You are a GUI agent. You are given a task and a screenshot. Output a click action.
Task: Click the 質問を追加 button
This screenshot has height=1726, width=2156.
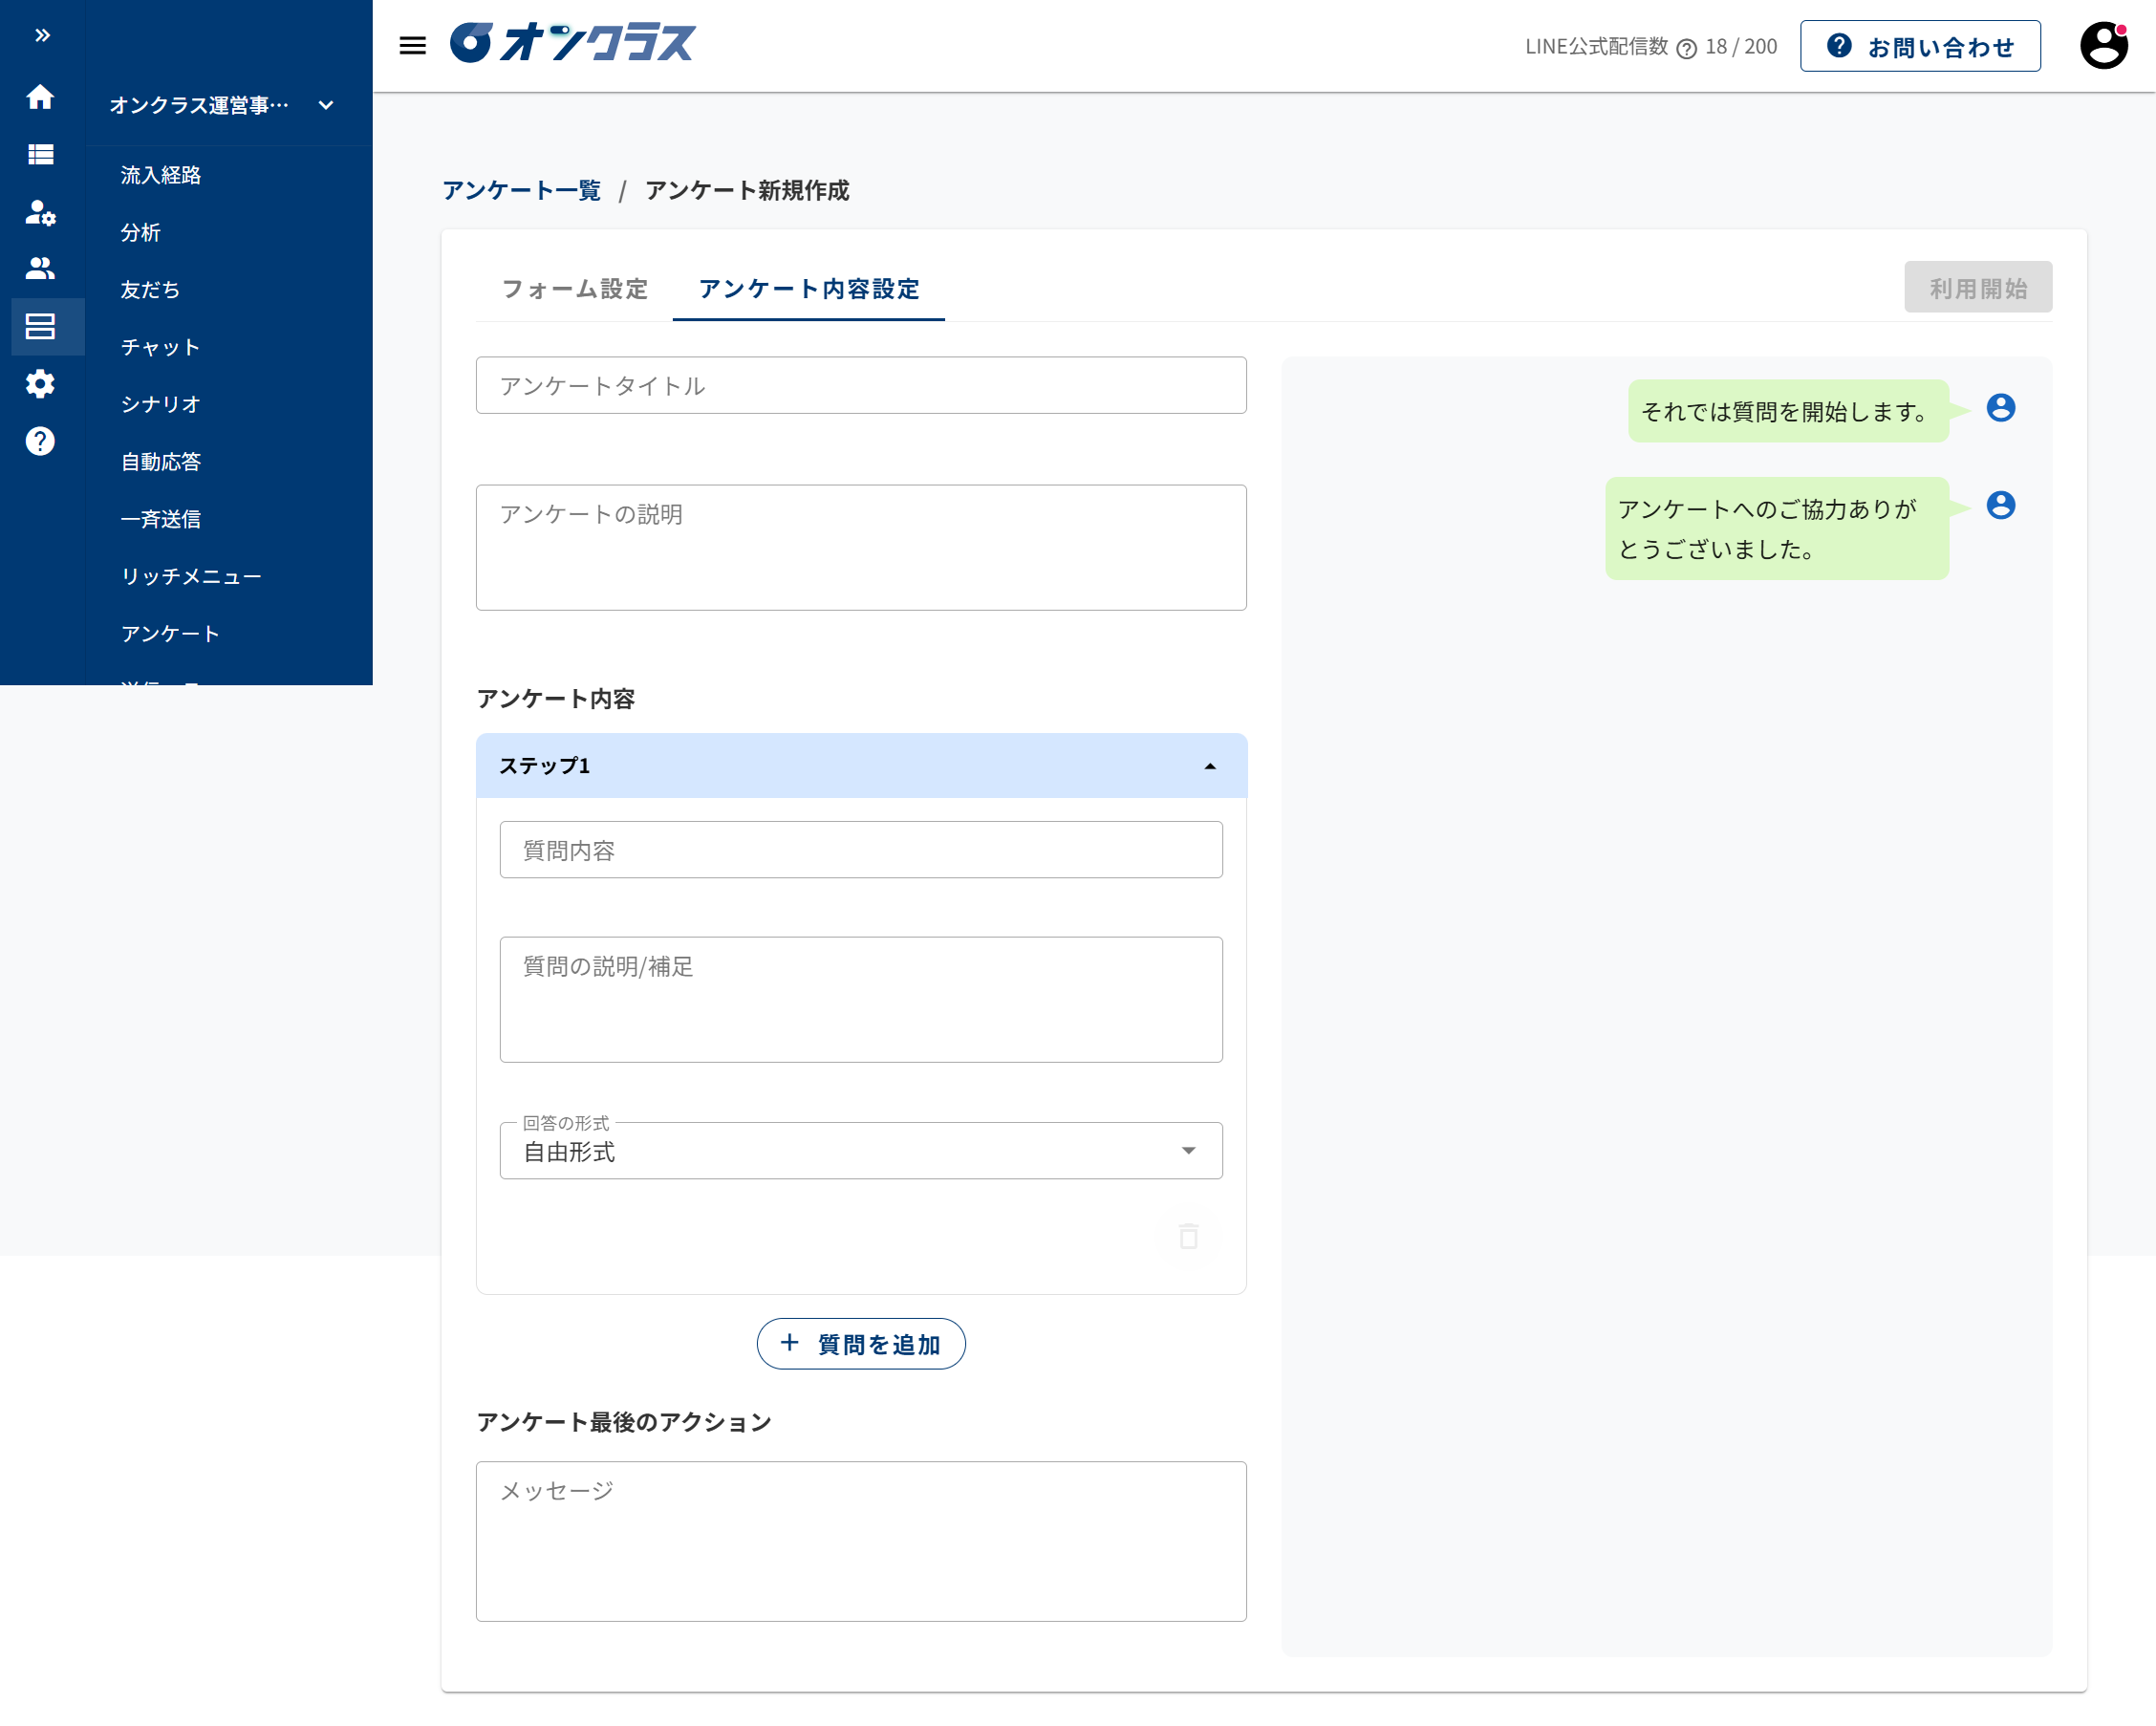[x=861, y=1344]
